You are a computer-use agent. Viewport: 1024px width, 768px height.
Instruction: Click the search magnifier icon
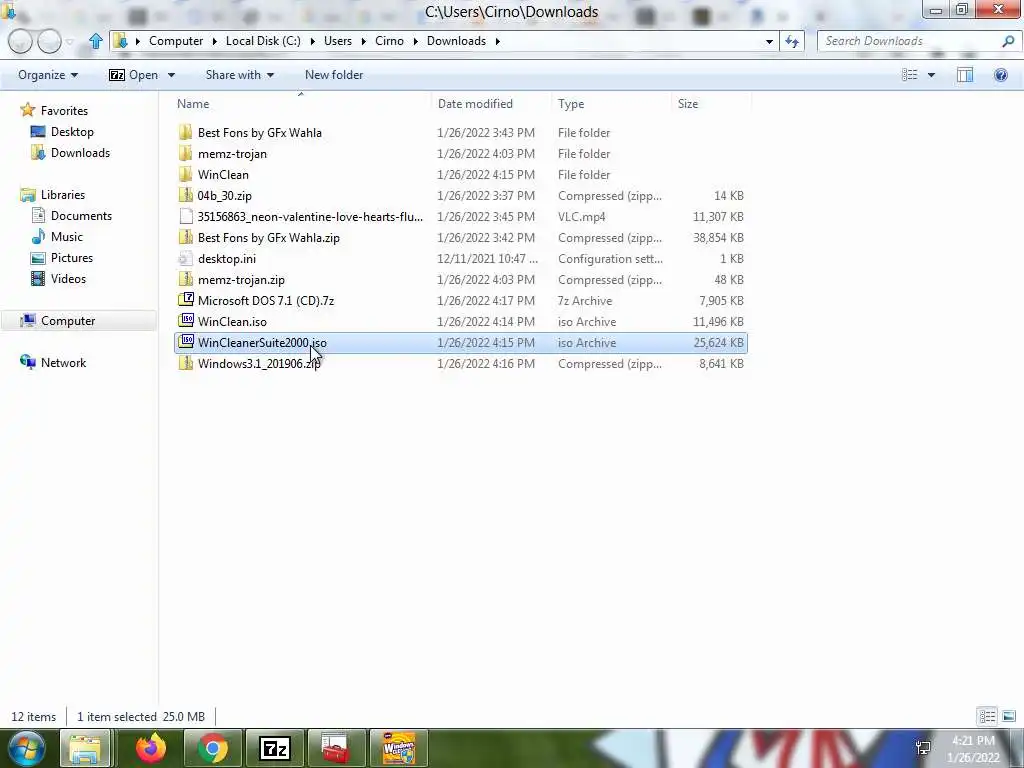click(1008, 41)
